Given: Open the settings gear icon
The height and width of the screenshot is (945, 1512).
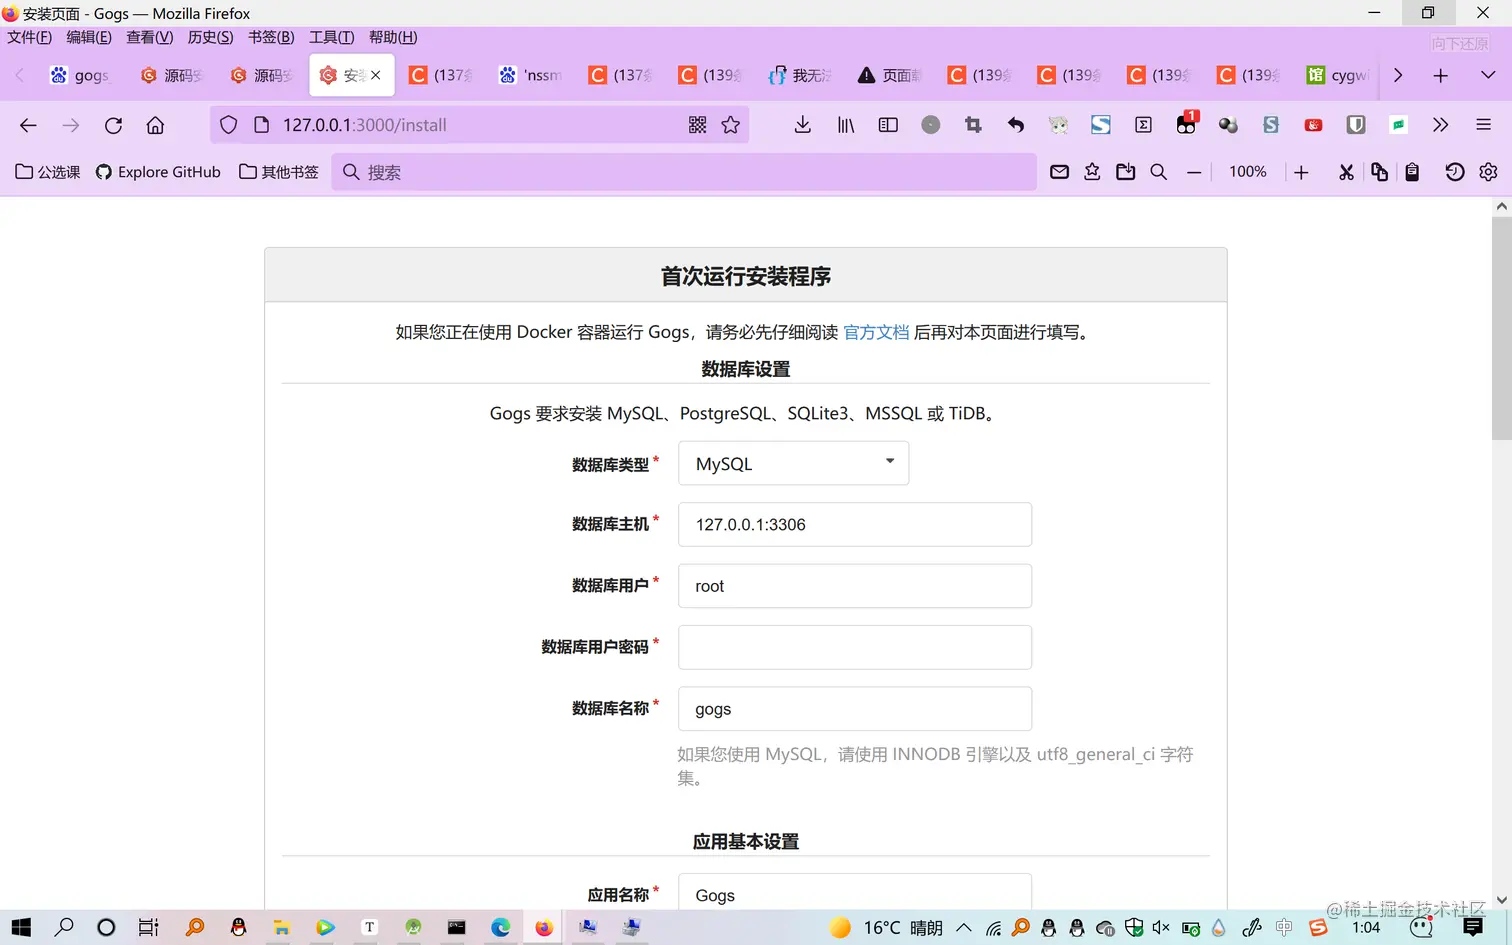Looking at the screenshot, I should [x=1488, y=172].
